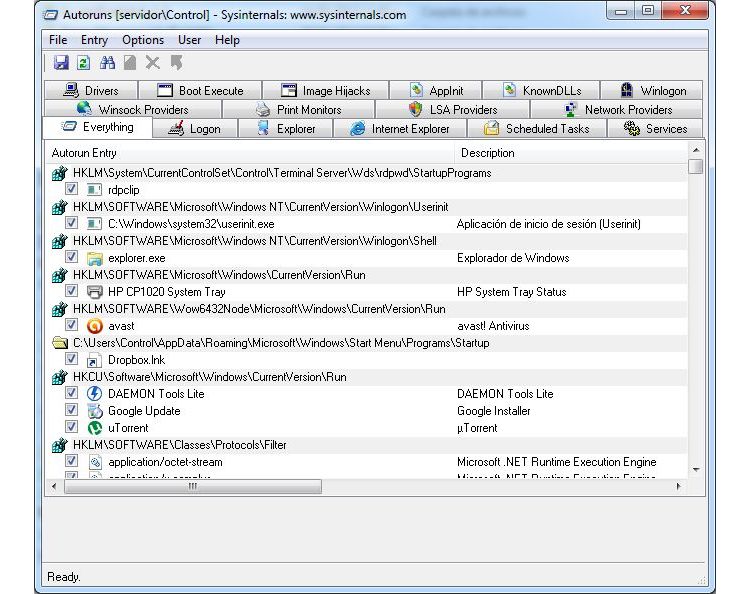Click the horizontal scrollbar thumb
This screenshot has width=750, height=594.
point(193,486)
